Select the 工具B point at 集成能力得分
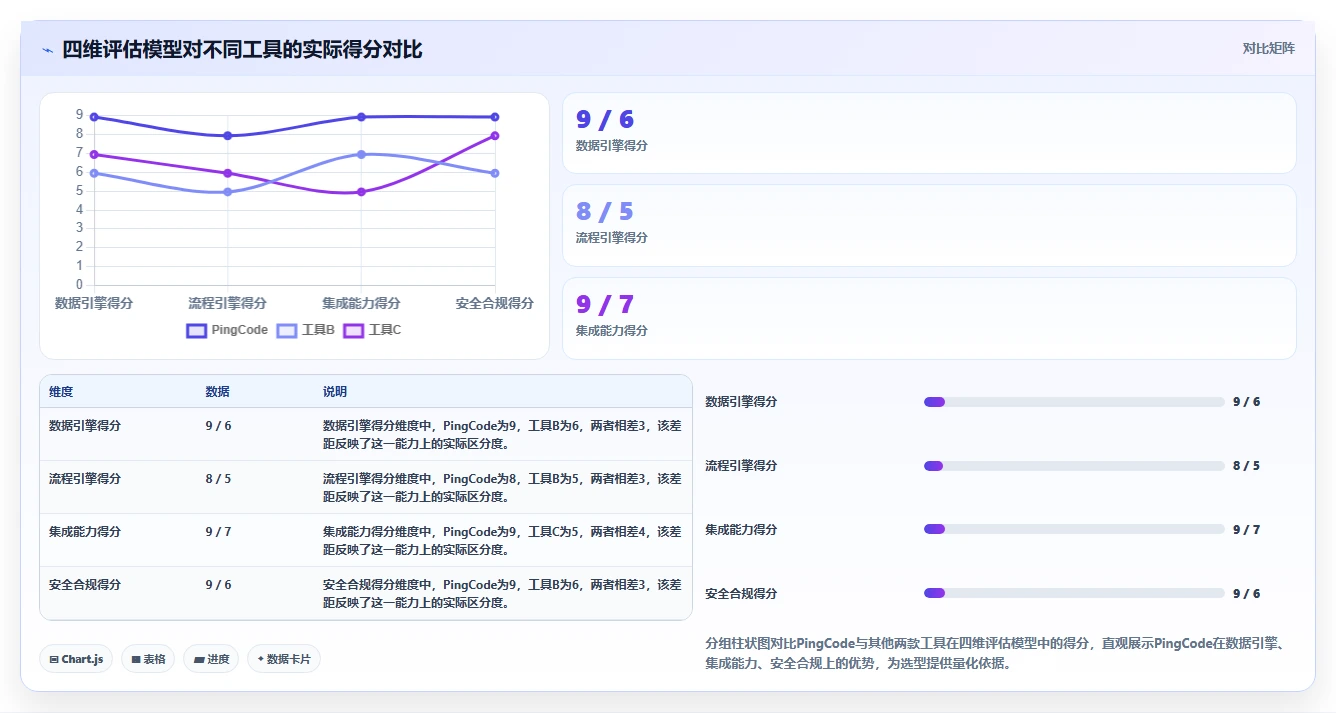 coord(361,154)
